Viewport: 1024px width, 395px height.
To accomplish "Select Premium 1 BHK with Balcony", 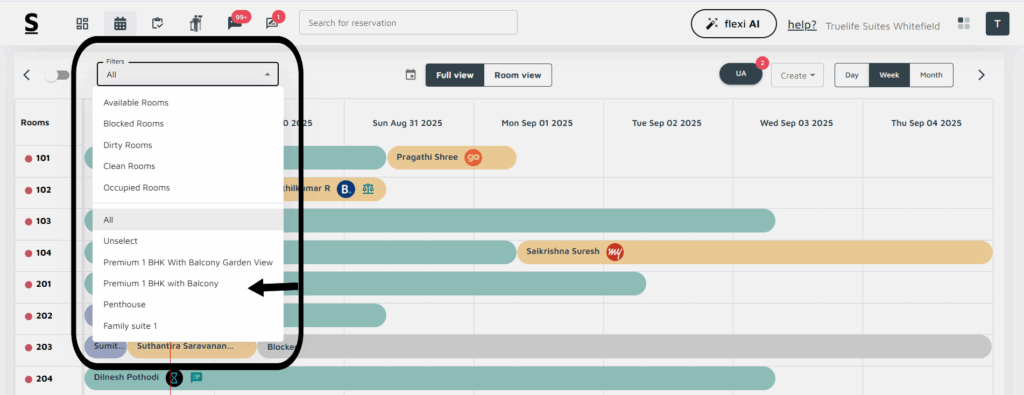I will tap(188, 283).
